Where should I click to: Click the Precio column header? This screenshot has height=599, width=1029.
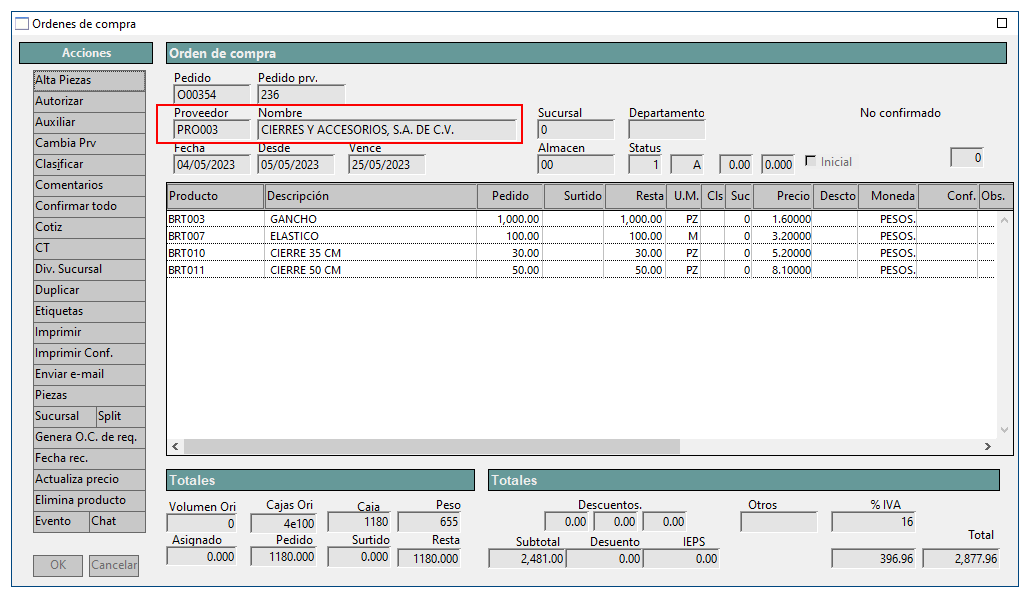point(783,196)
